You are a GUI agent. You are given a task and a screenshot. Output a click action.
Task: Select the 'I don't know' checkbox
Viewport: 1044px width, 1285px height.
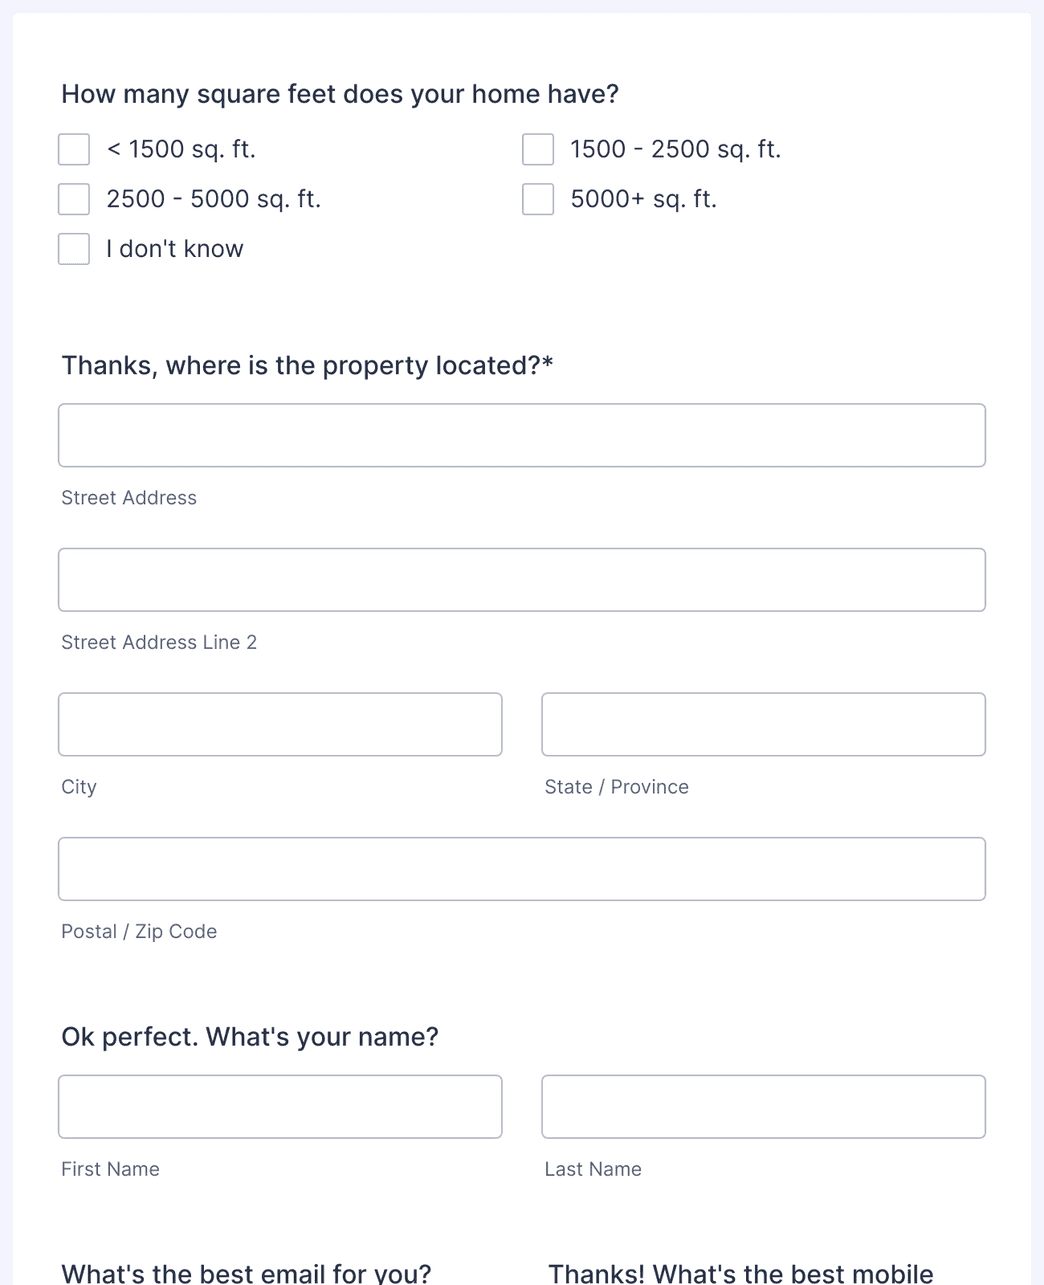74,248
